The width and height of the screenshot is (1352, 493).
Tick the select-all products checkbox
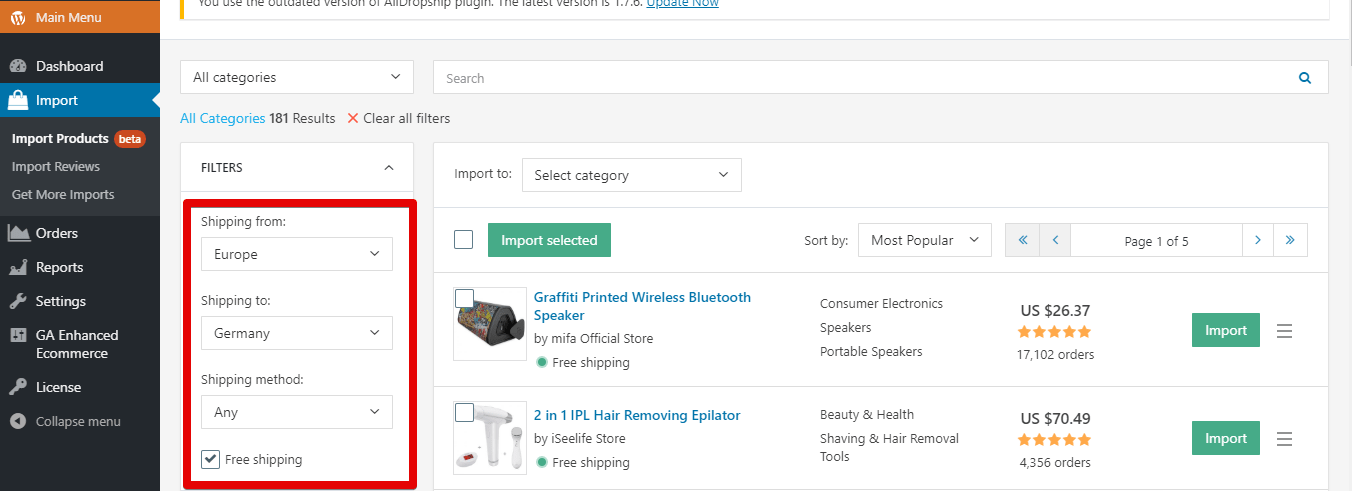(x=463, y=240)
